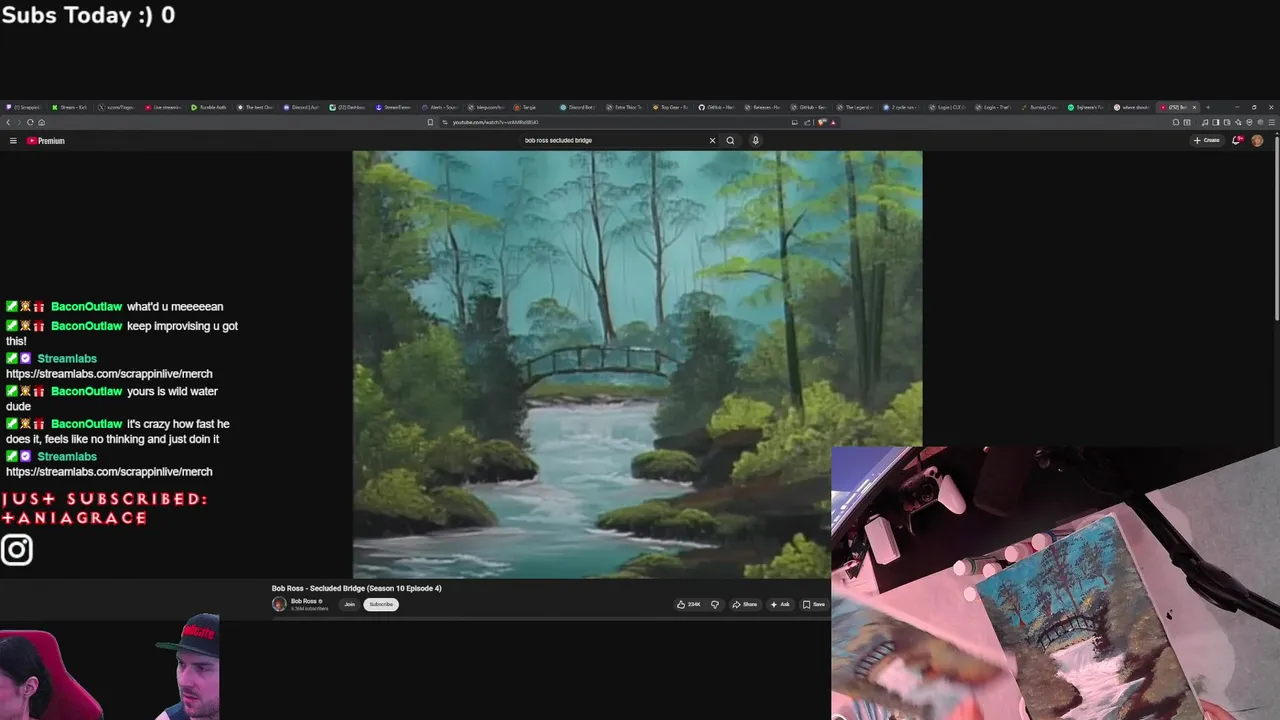Click the second Streamlabs username in chat
The width and height of the screenshot is (1280, 720).
67,457
